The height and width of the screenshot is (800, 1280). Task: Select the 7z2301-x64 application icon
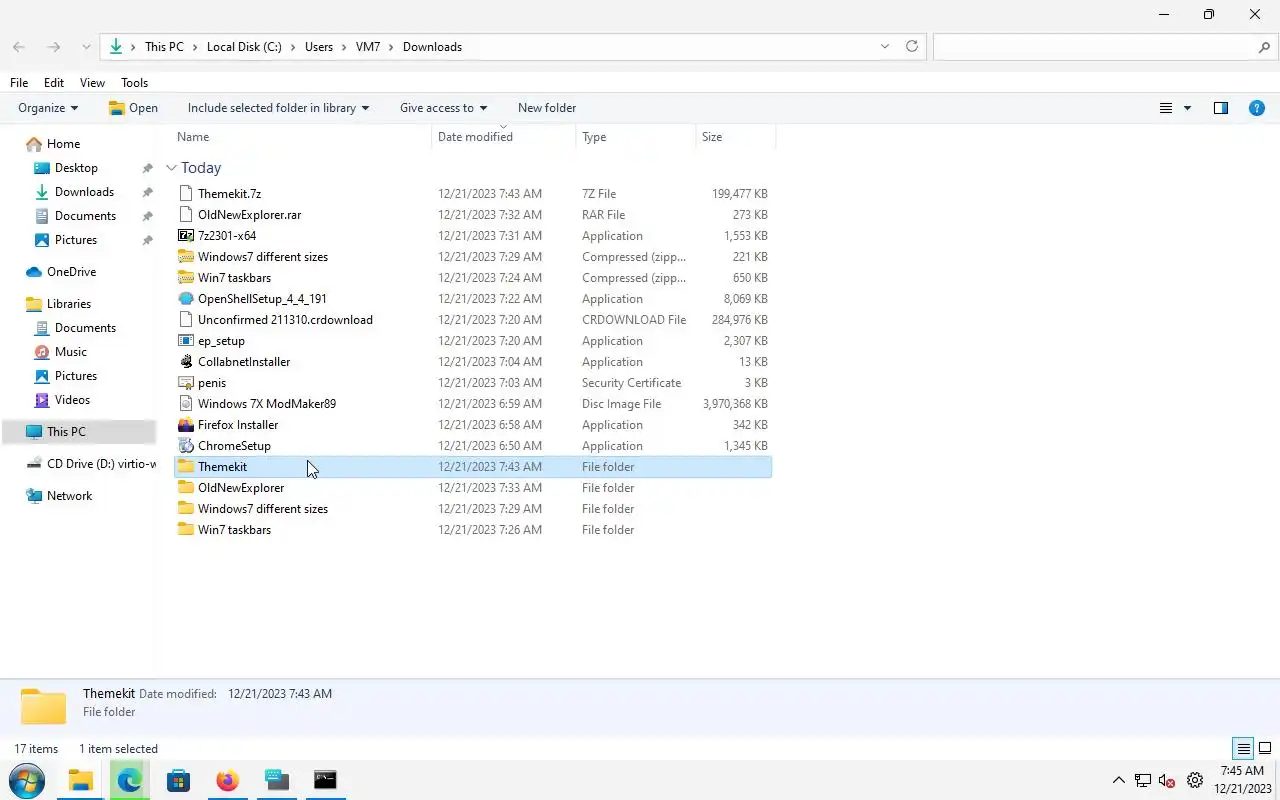(185, 236)
